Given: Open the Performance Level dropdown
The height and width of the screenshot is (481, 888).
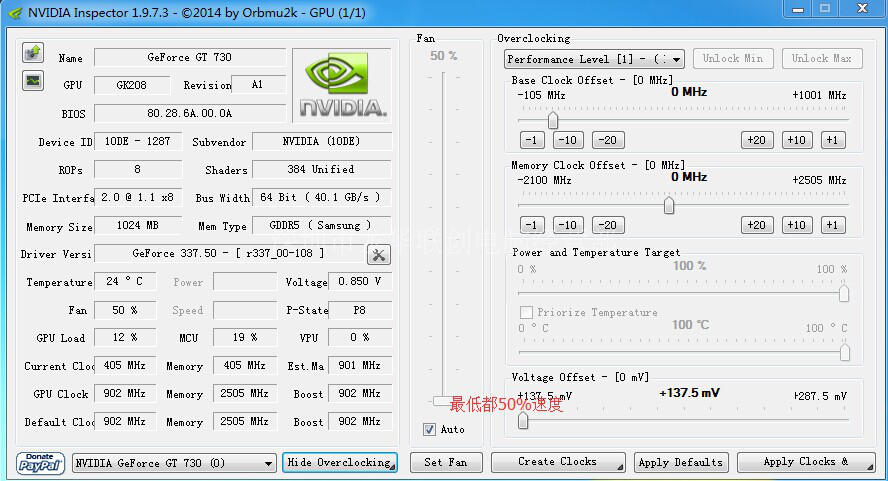Looking at the screenshot, I should point(594,59).
